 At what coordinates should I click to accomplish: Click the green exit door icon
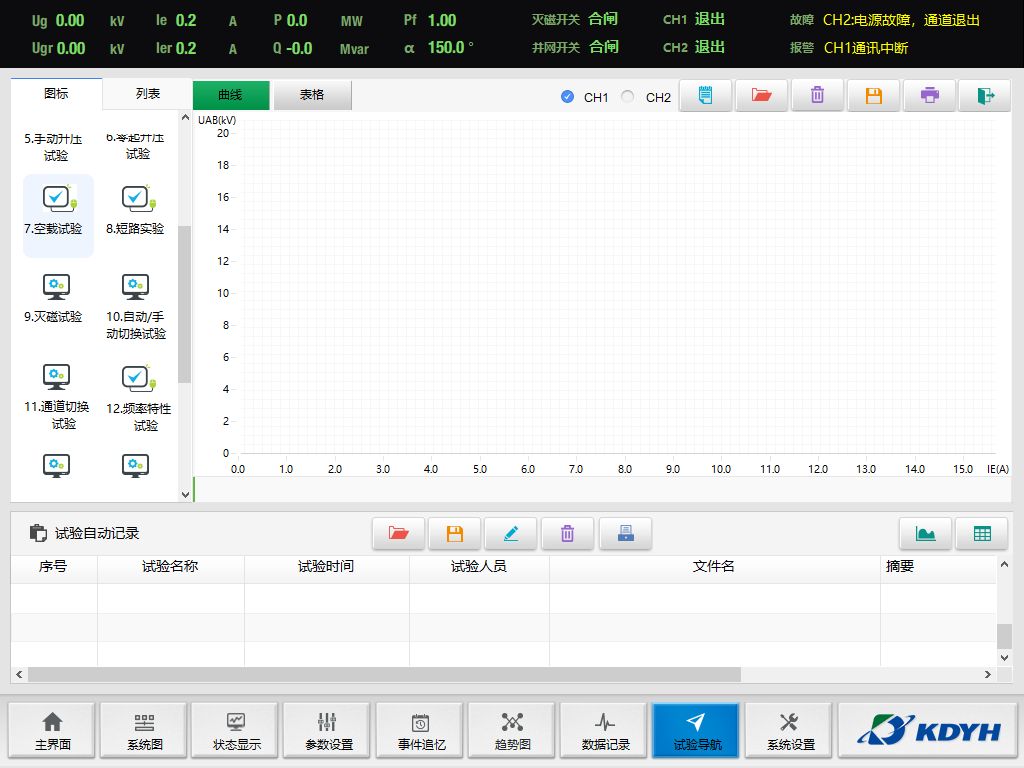click(x=986, y=96)
